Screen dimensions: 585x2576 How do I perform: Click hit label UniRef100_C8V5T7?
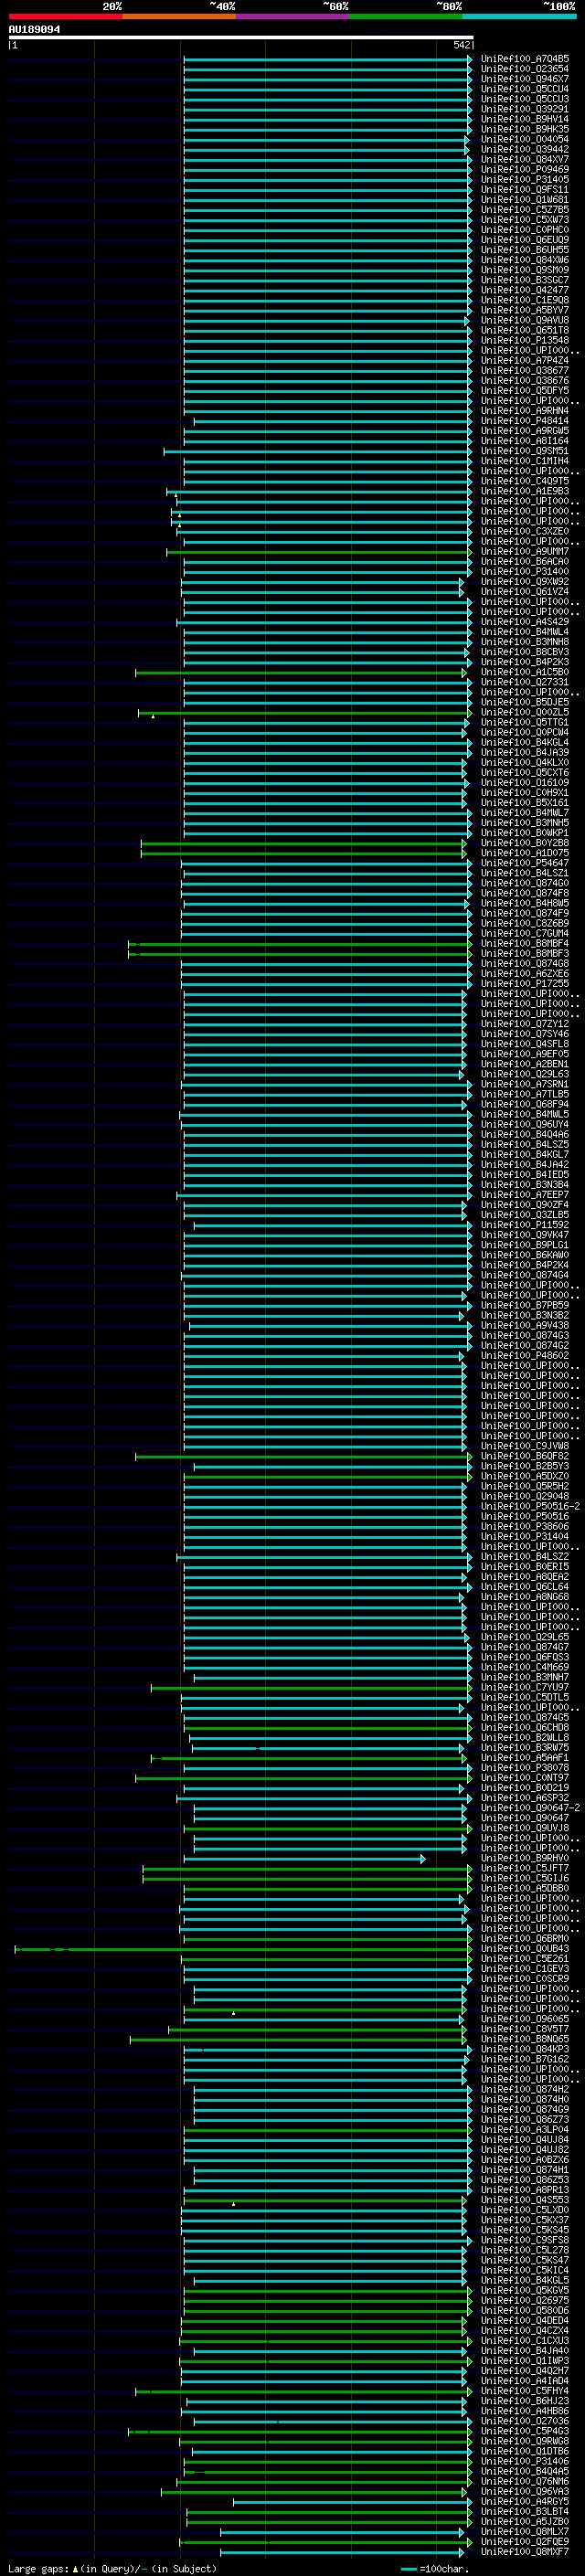pyautogui.click(x=525, y=2029)
